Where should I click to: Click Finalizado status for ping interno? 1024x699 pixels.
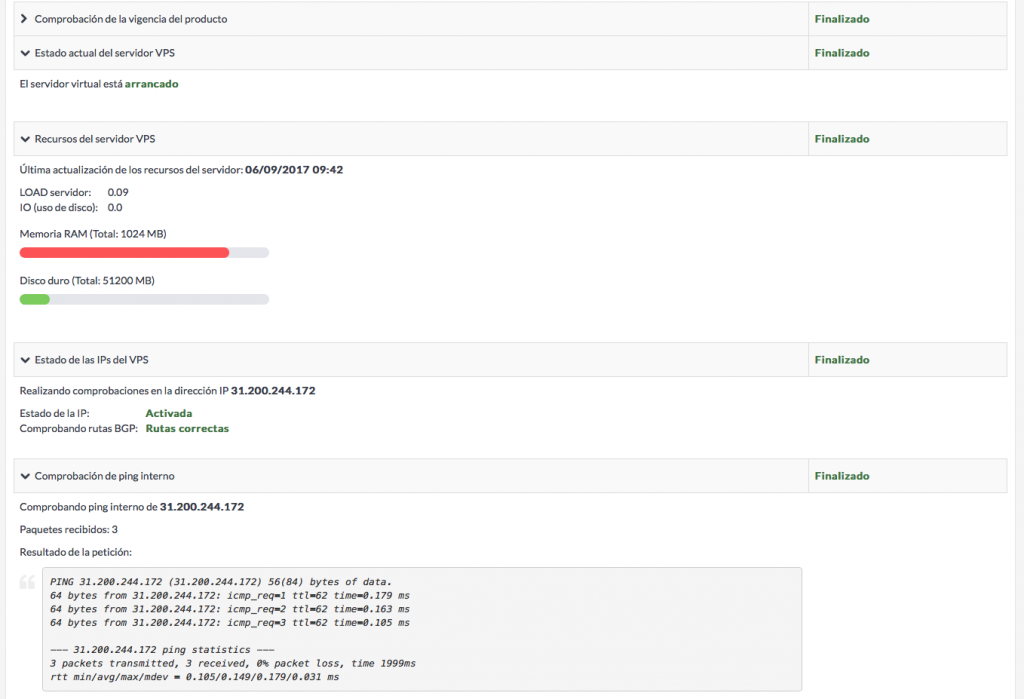[841, 476]
